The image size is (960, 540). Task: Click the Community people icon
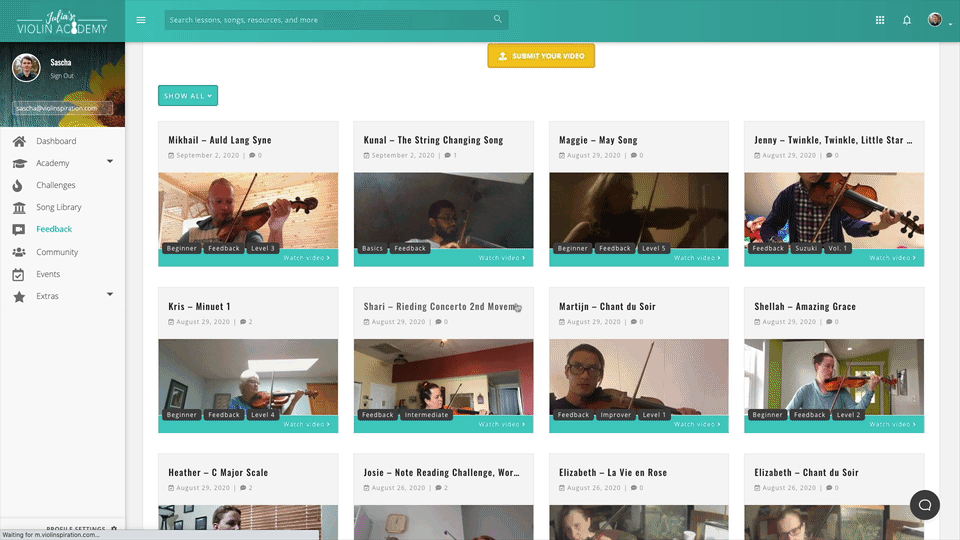pyautogui.click(x=19, y=252)
